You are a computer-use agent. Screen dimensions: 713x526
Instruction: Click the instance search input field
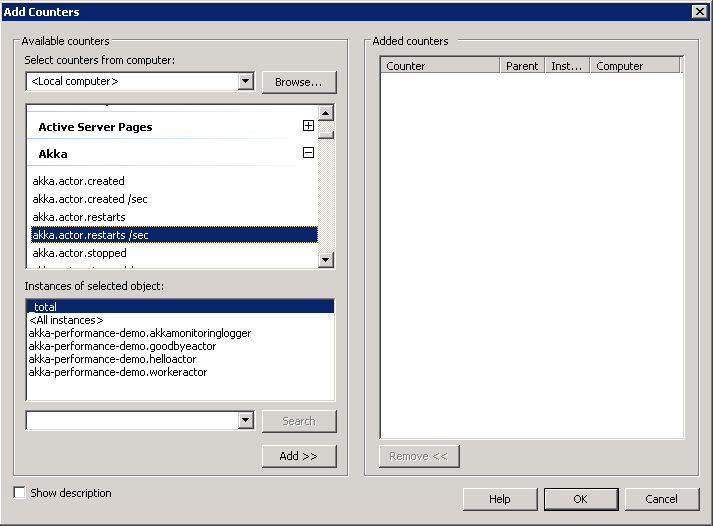click(x=132, y=420)
